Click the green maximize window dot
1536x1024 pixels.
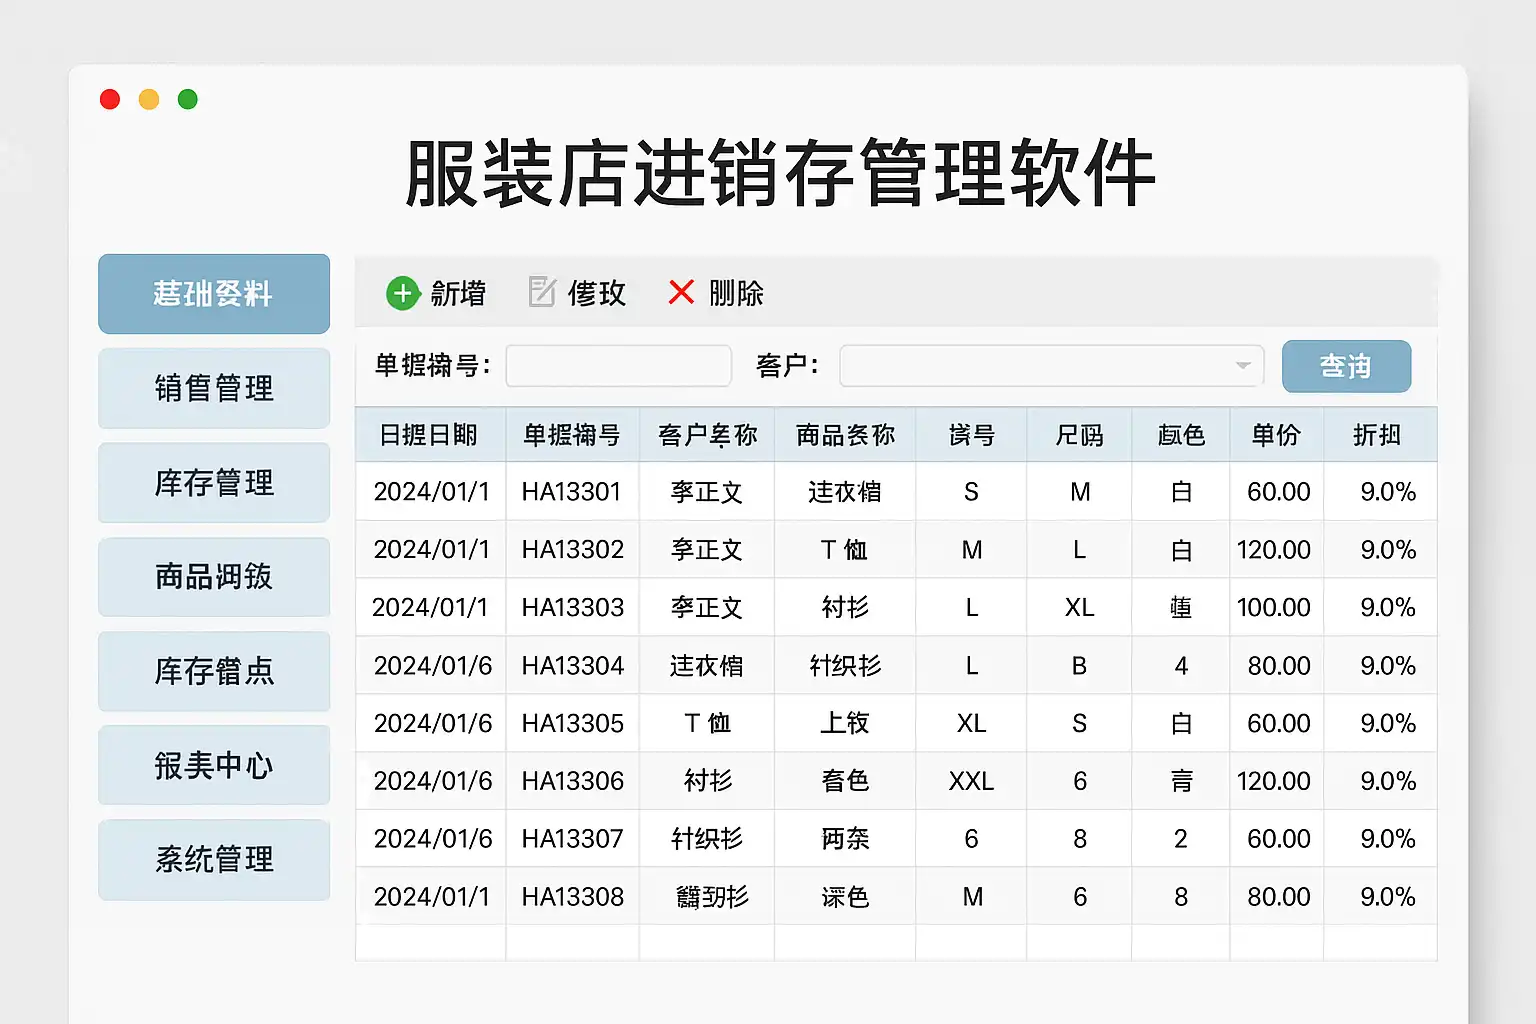pos(187,99)
